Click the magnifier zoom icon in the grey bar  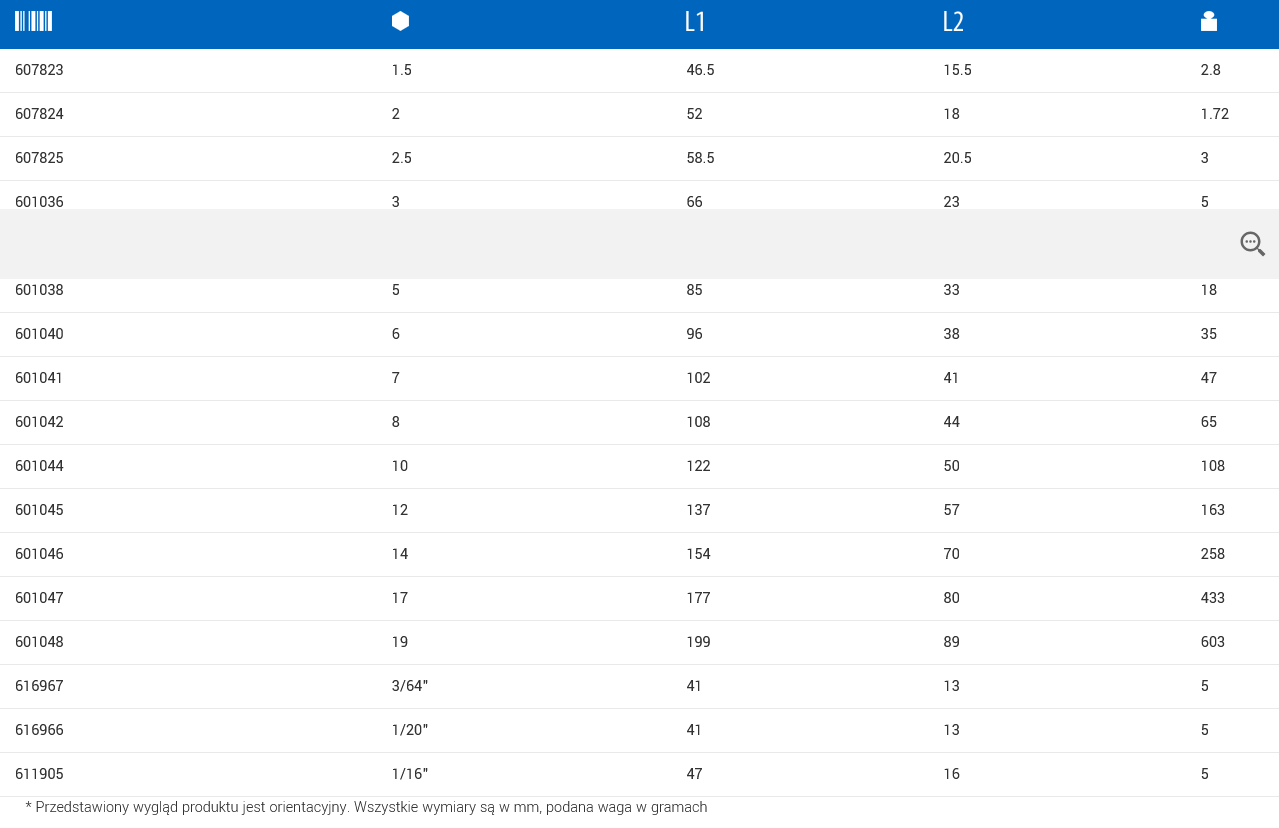[x=1252, y=243]
